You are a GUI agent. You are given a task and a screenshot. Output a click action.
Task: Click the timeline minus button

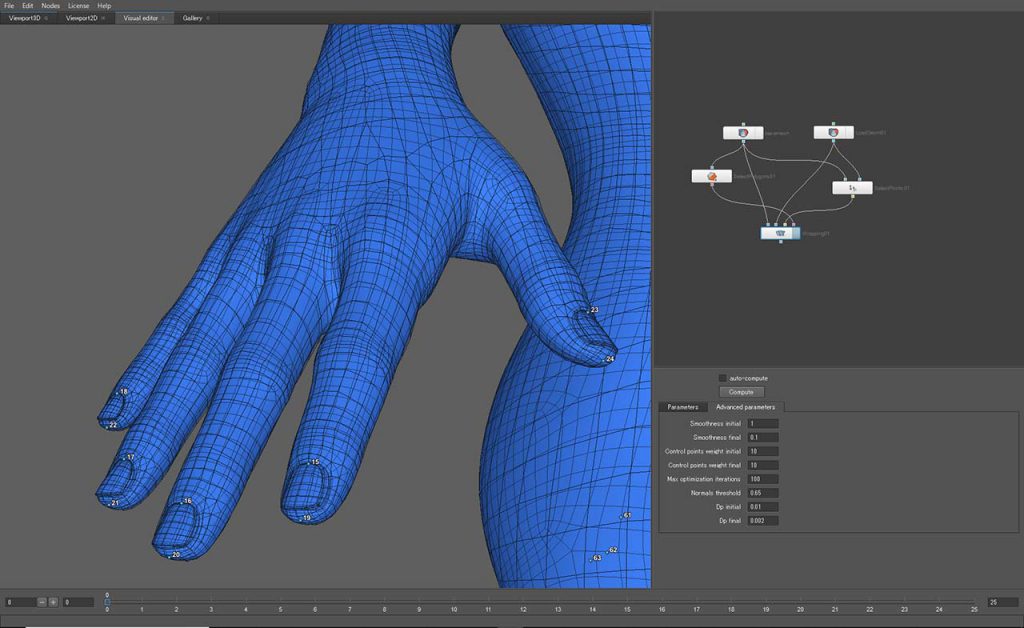(x=42, y=602)
